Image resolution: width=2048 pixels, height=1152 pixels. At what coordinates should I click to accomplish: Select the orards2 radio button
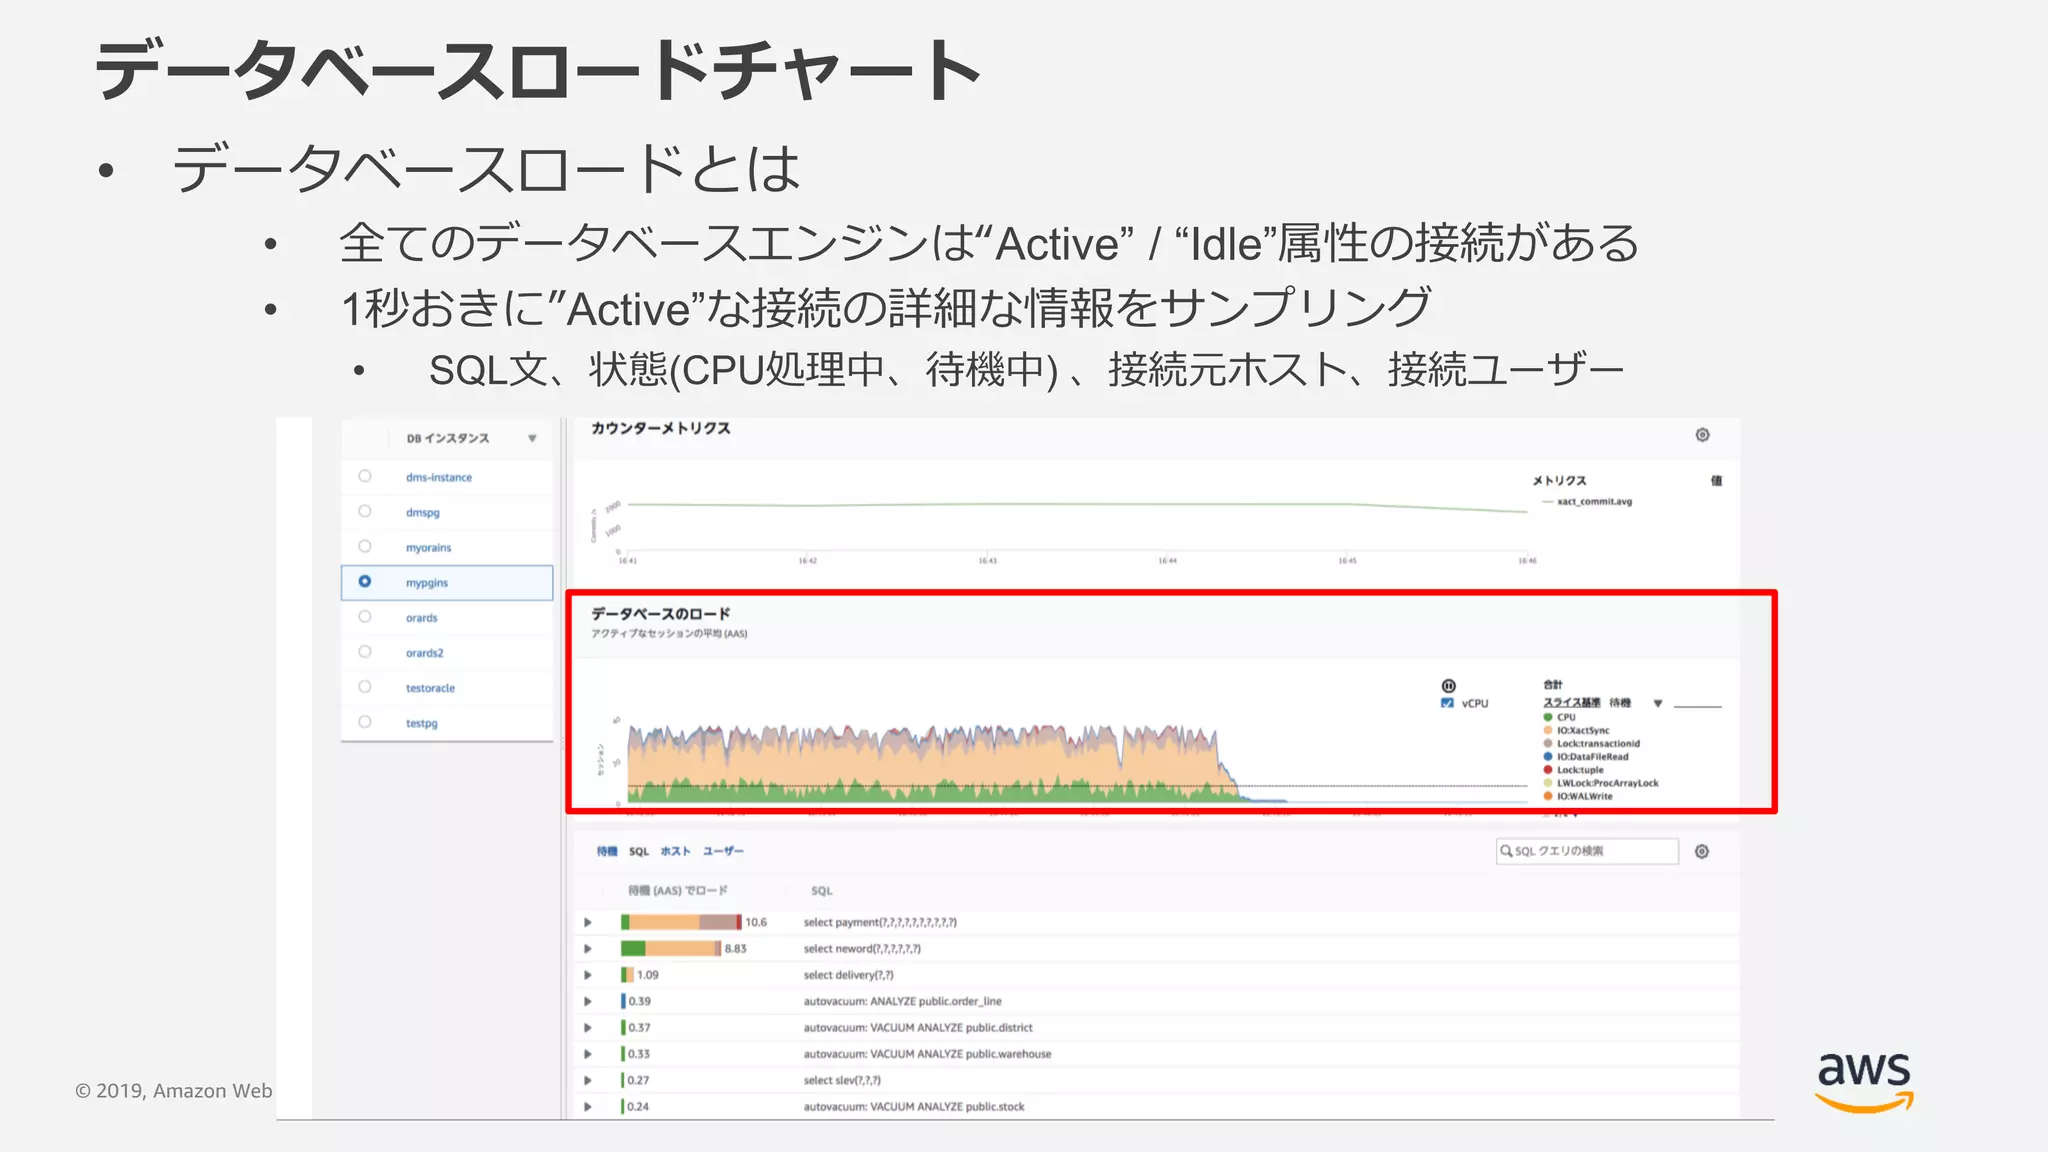click(x=365, y=651)
